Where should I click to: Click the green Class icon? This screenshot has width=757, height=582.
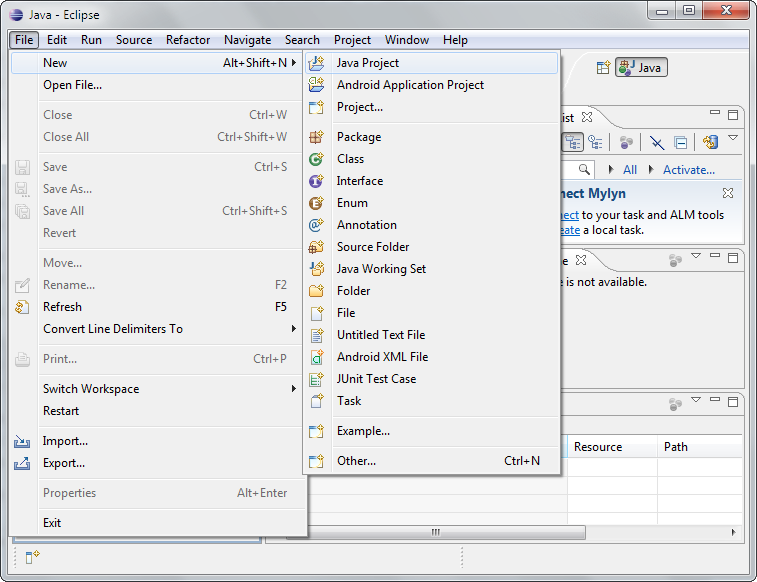tap(317, 159)
